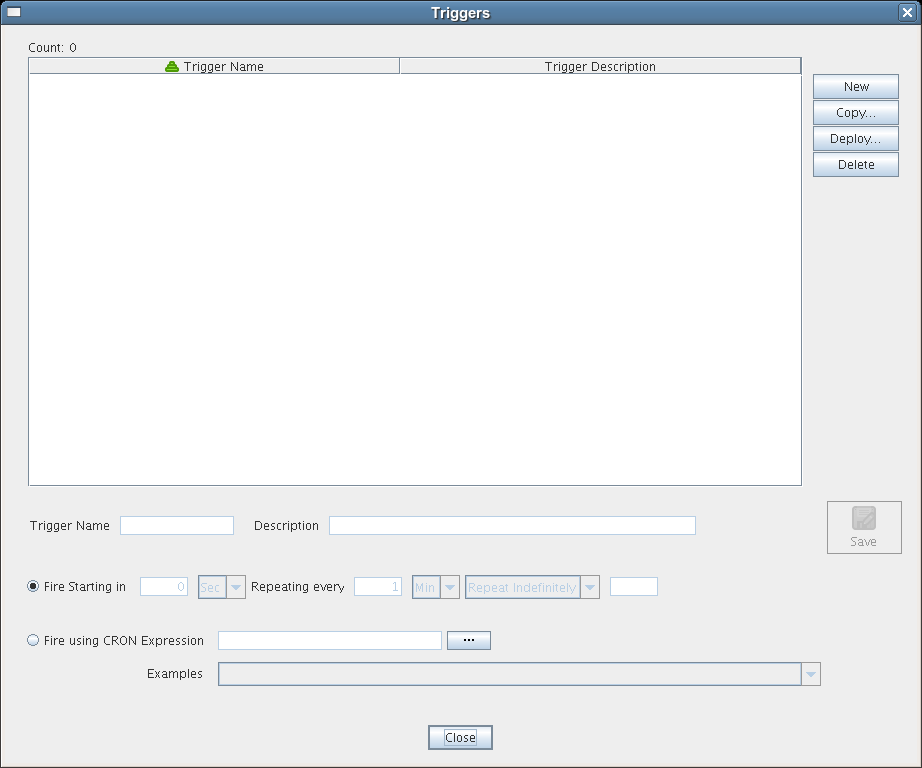Create a new trigger with New button
This screenshot has width=922, height=768.
[x=856, y=86]
